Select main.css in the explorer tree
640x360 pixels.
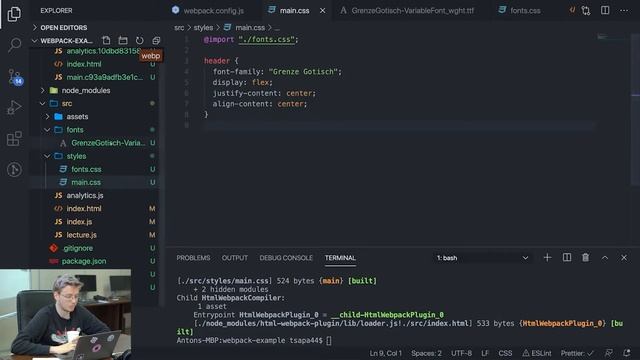click(86, 182)
